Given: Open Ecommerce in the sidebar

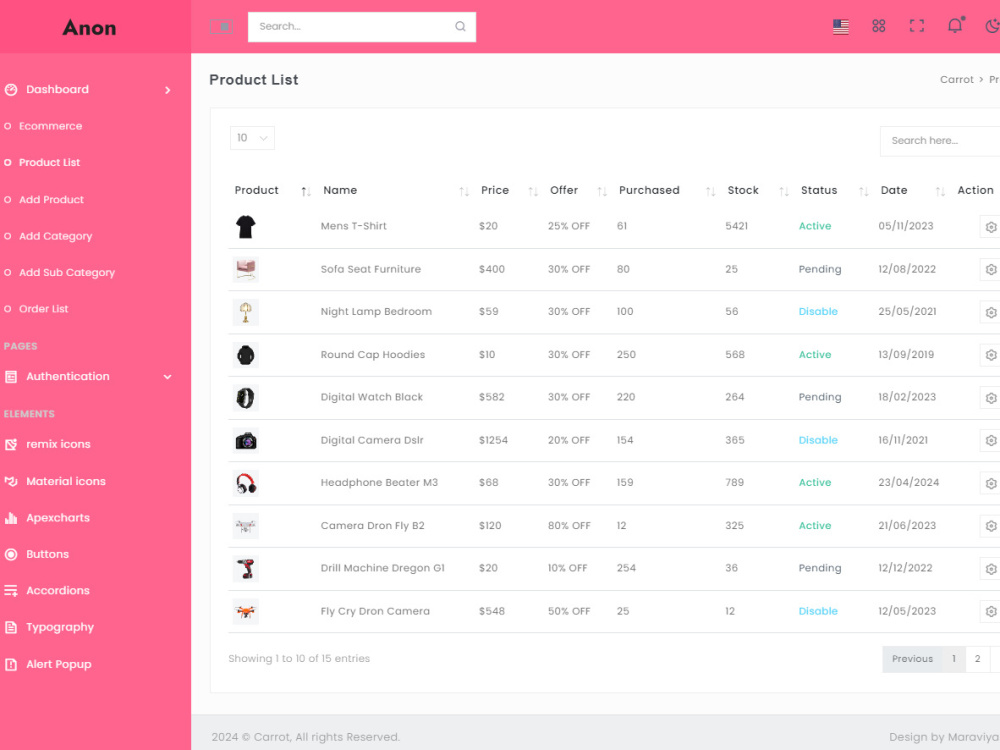Looking at the screenshot, I should click(50, 126).
